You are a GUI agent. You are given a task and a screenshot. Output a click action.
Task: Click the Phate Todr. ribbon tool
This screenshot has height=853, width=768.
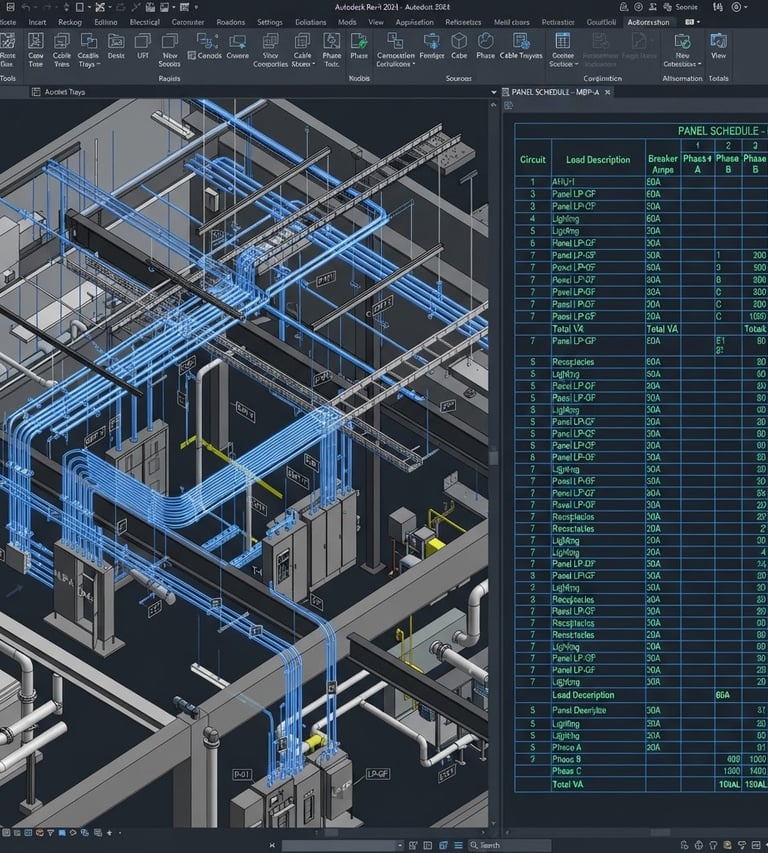pos(332,50)
